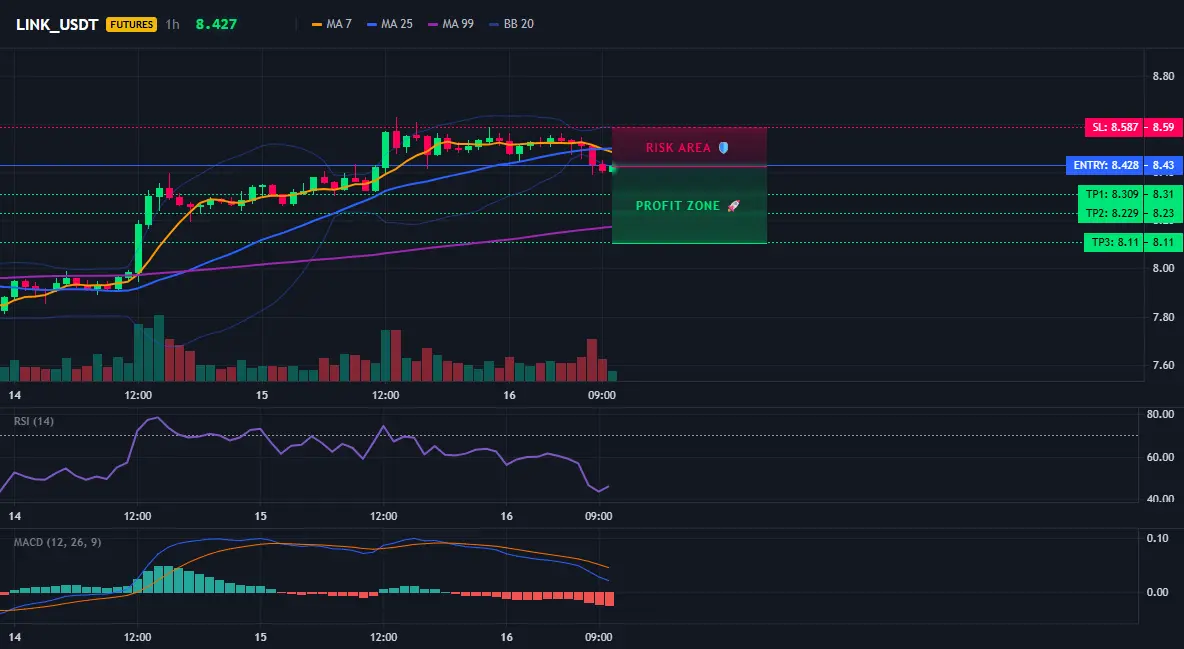Click the 7.80 price axis value
This screenshot has height=649, width=1184.
(x=1163, y=317)
